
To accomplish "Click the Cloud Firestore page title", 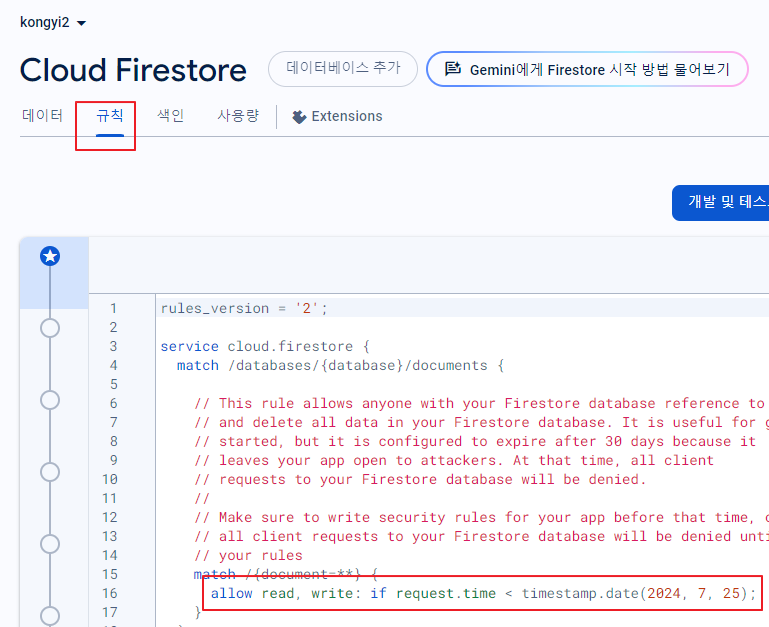I will coord(133,70).
